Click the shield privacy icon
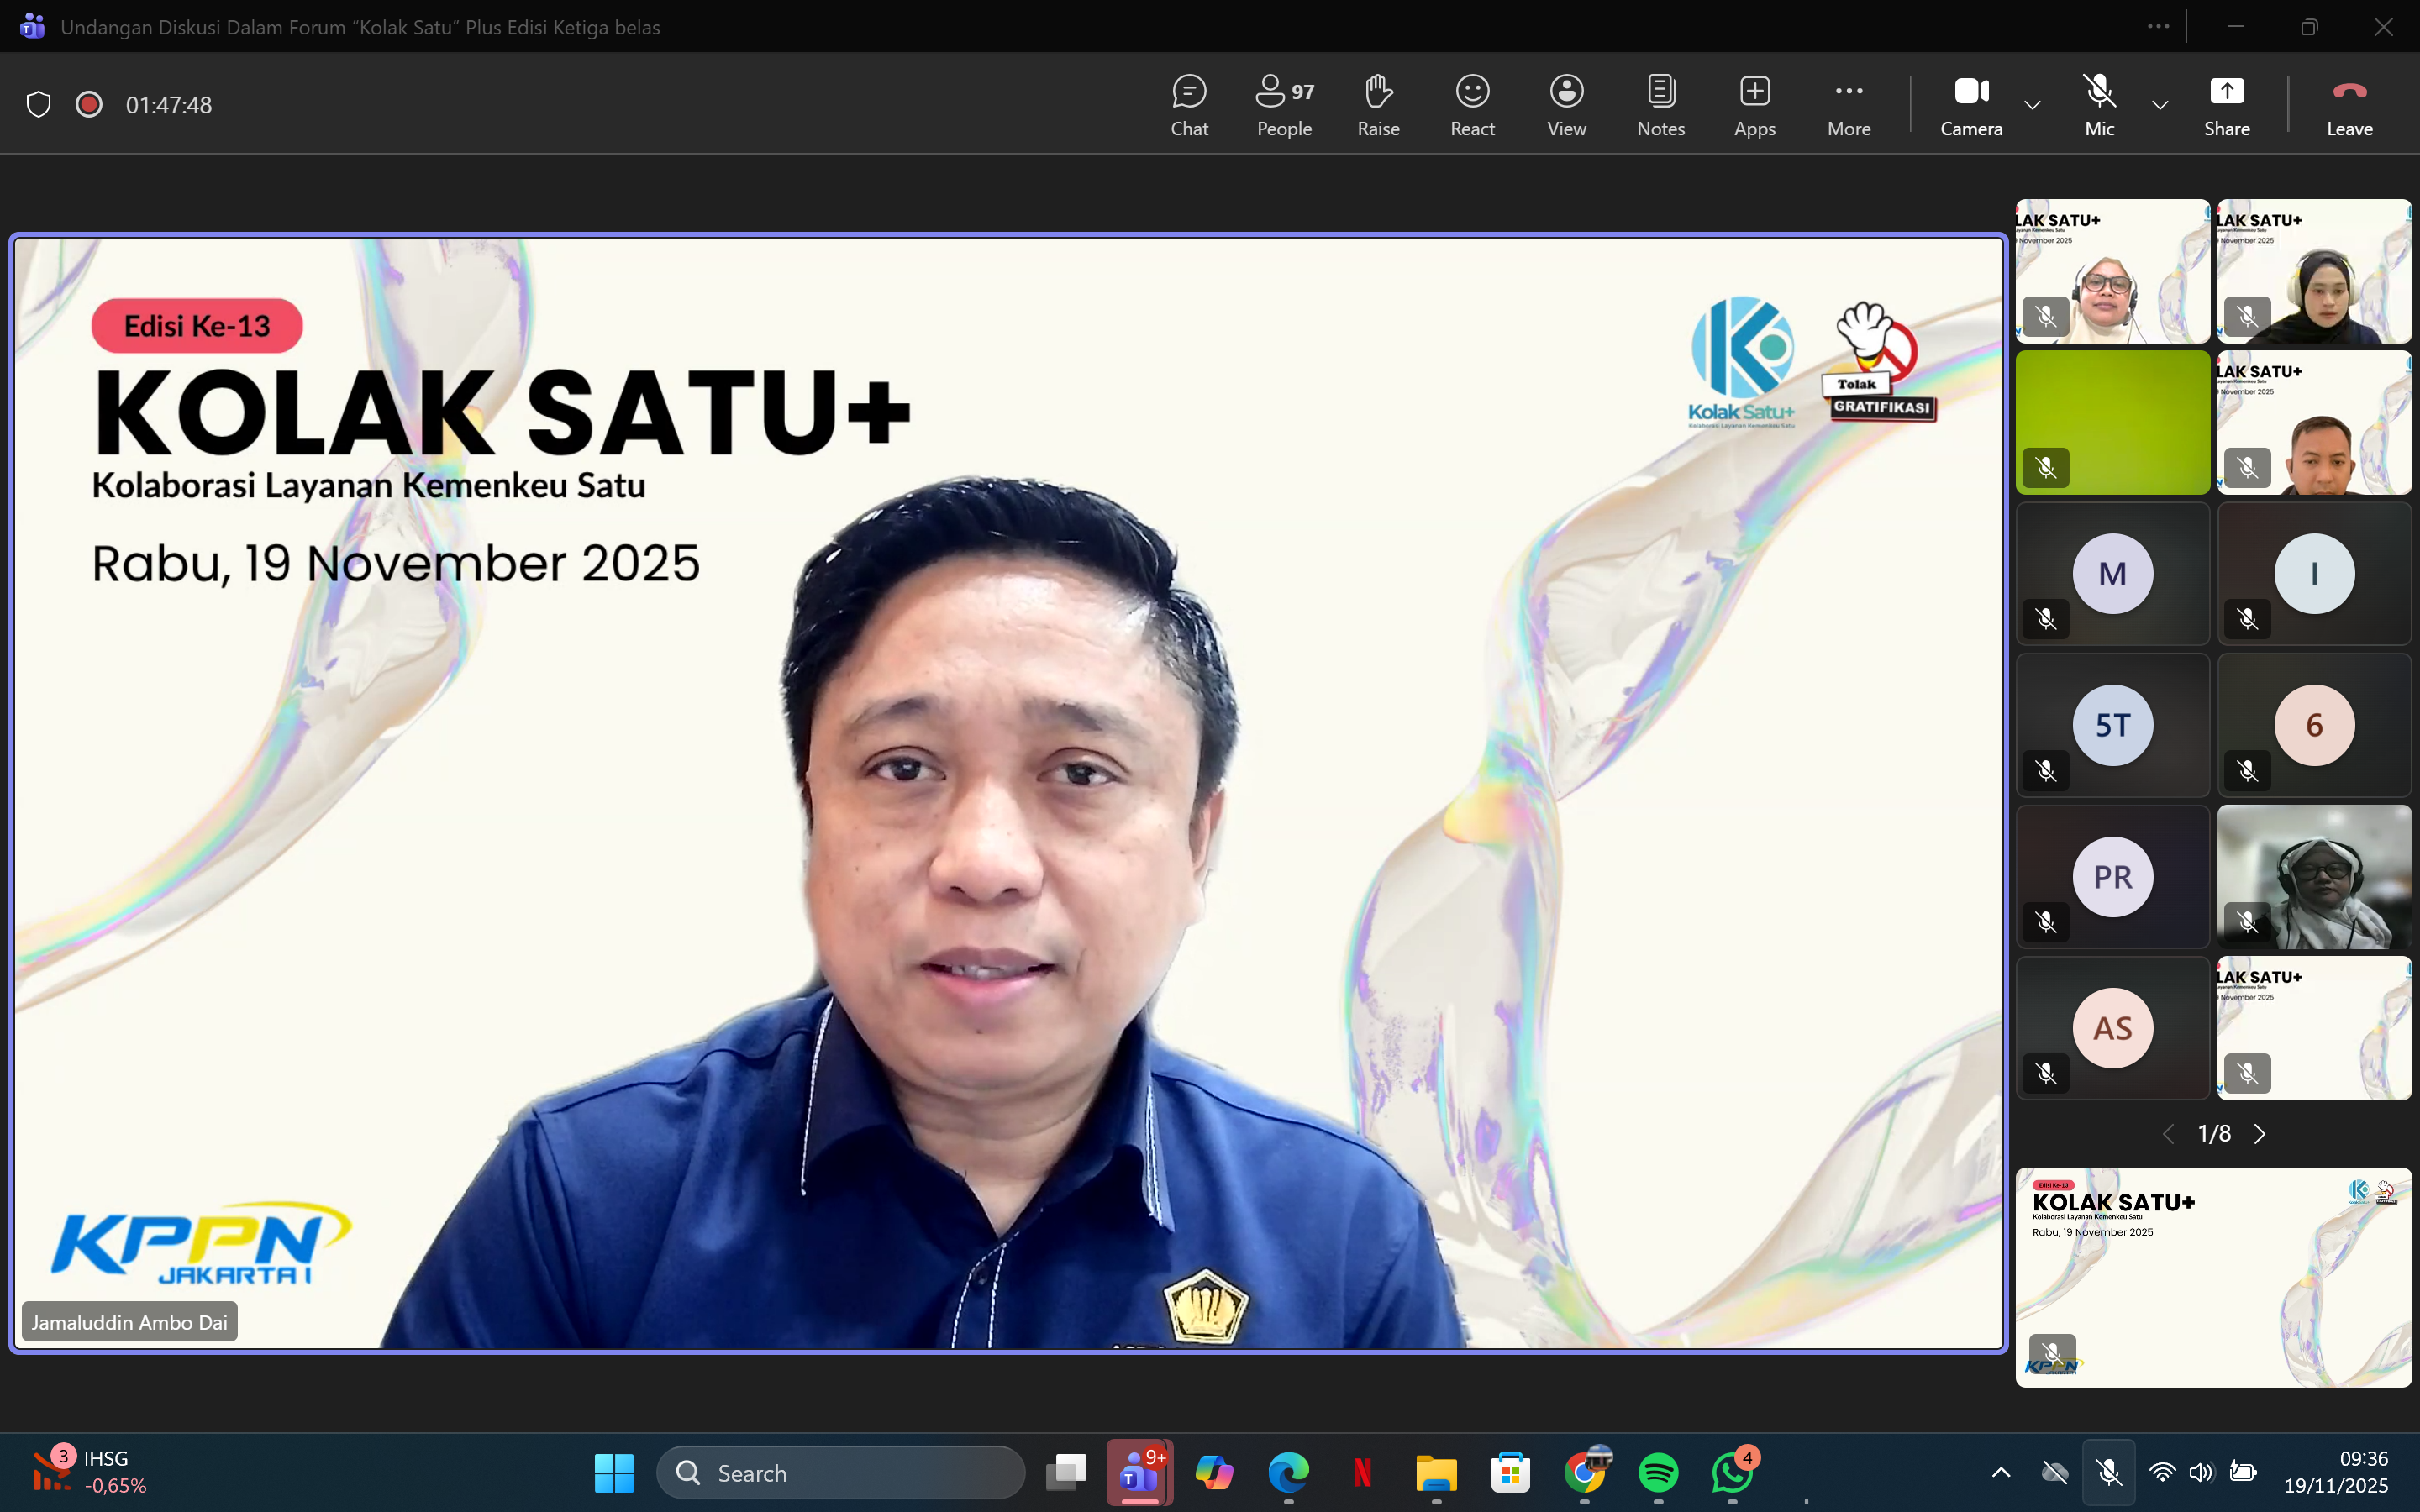The image size is (2420, 1512). pyautogui.click(x=38, y=104)
